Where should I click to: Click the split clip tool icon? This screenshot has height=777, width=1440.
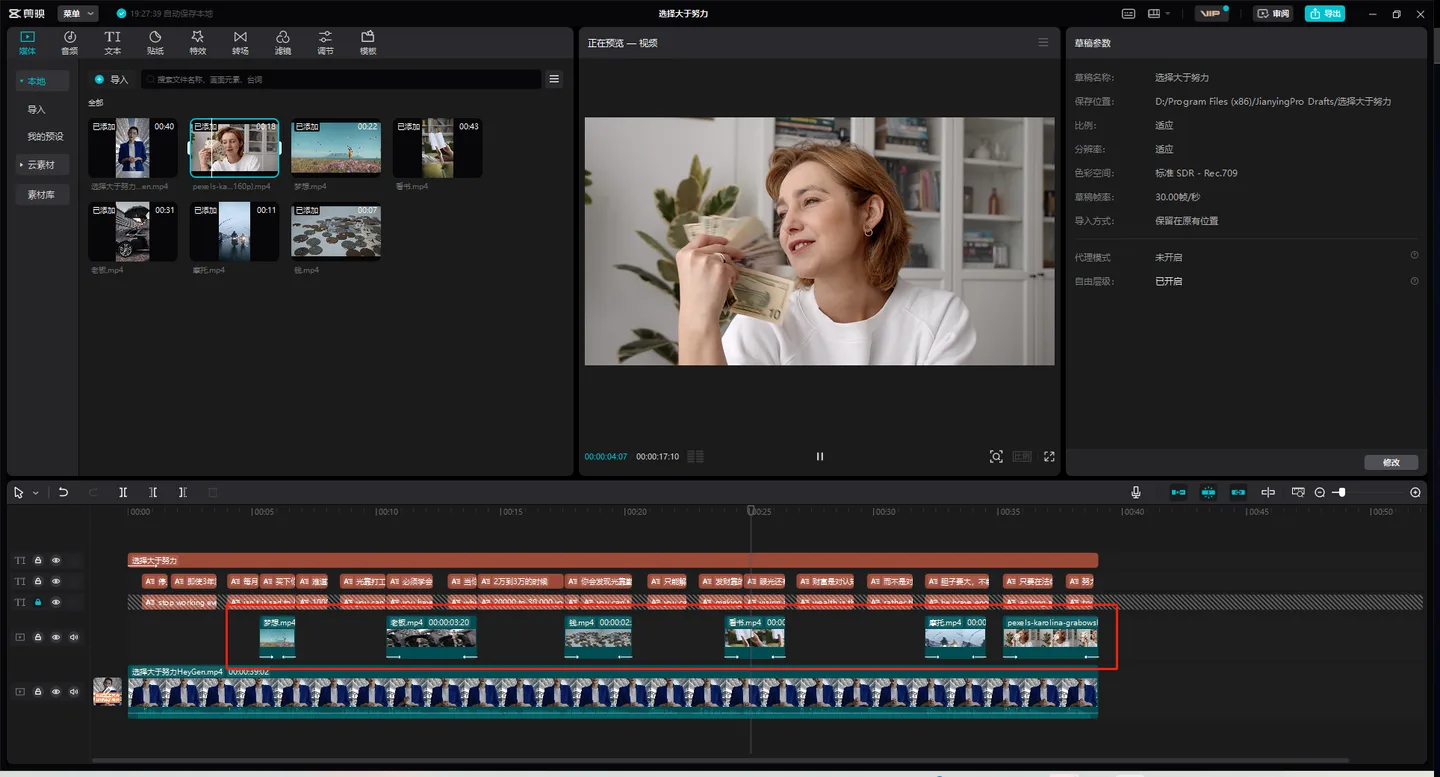pyautogui.click(x=123, y=492)
